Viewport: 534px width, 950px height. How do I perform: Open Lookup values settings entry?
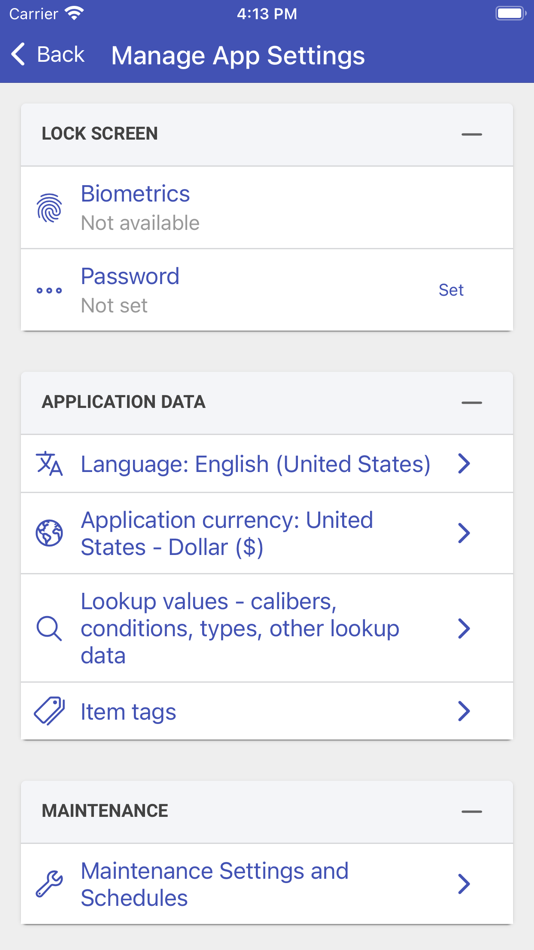click(267, 628)
